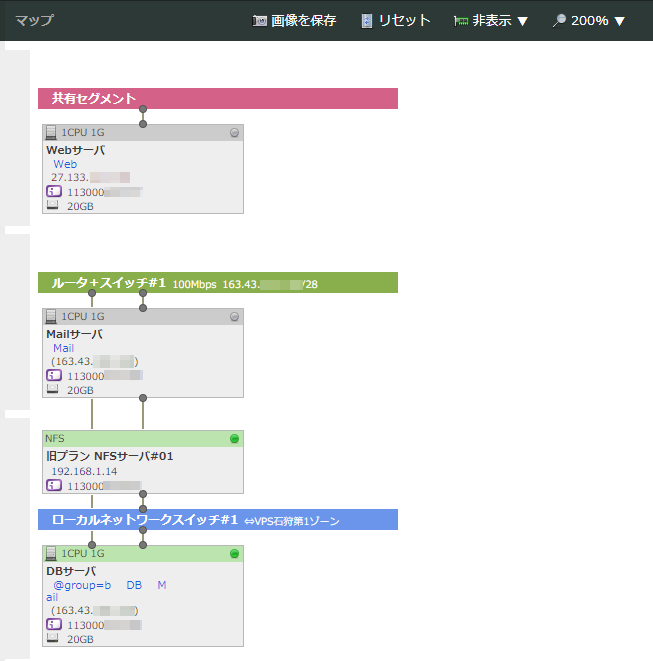
Task: Click the grey power status of Mail server
Action: tap(234, 316)
